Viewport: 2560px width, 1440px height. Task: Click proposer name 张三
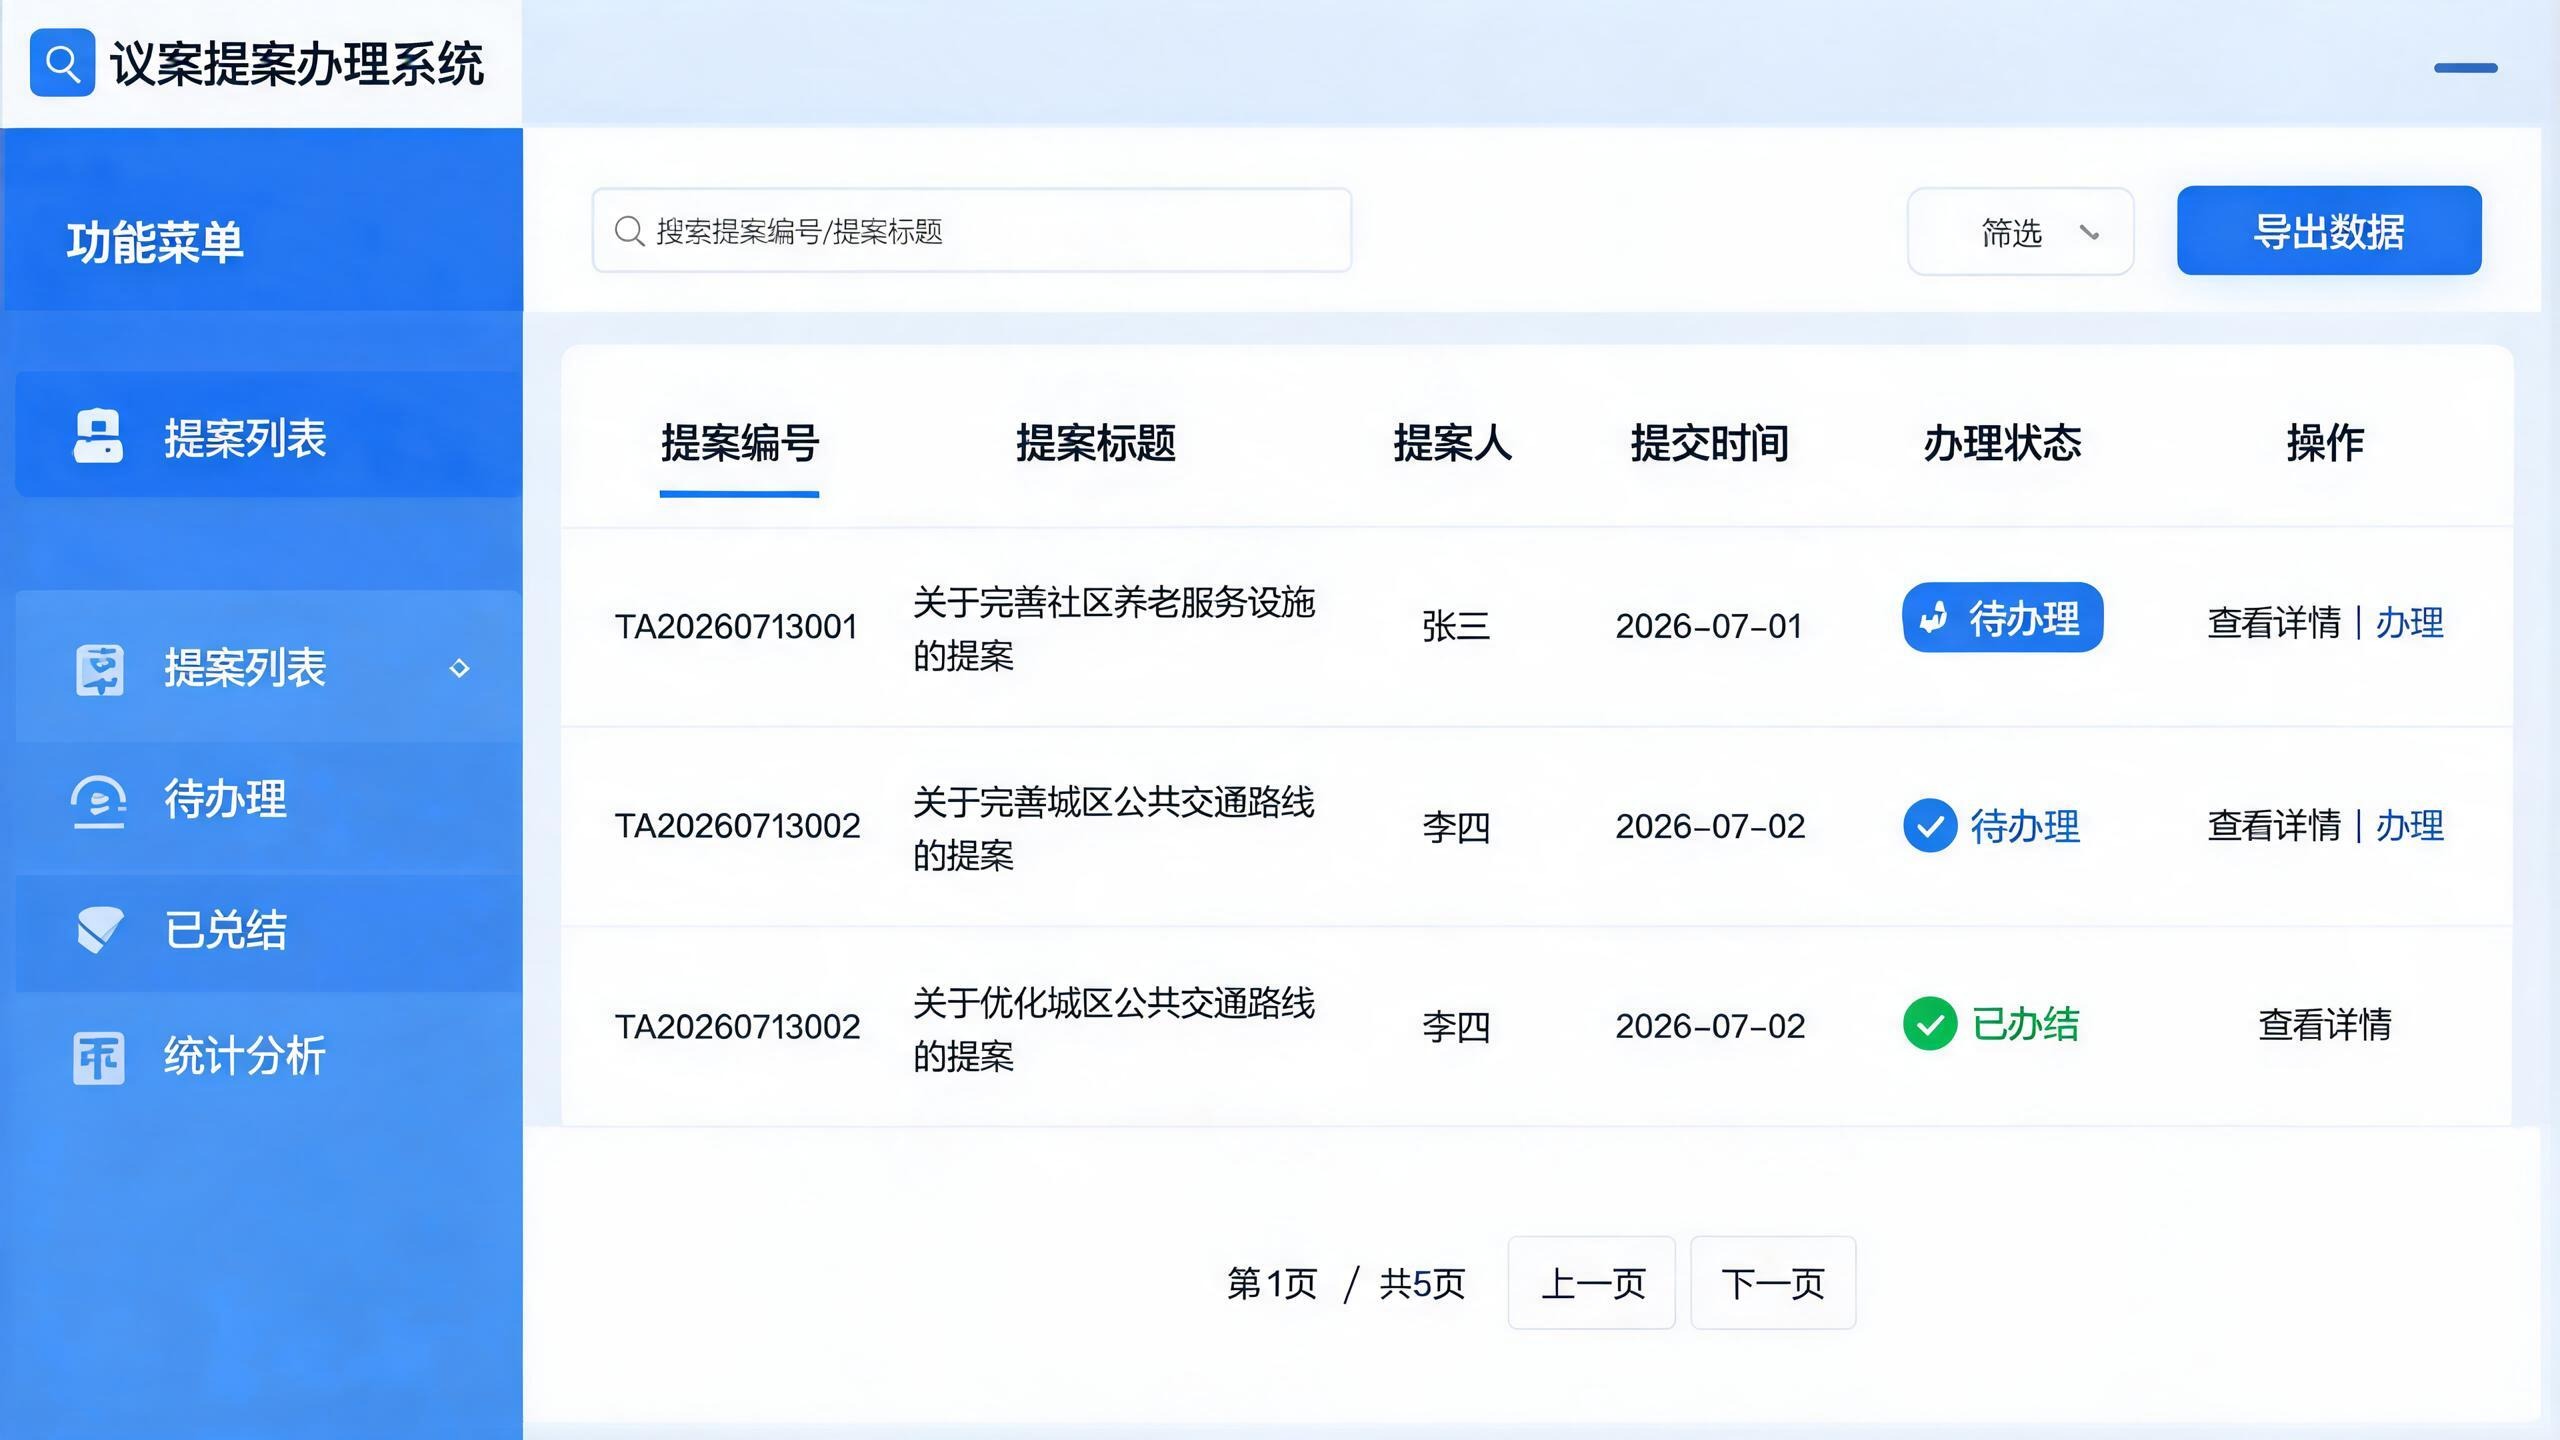(x=1456, y=627)
